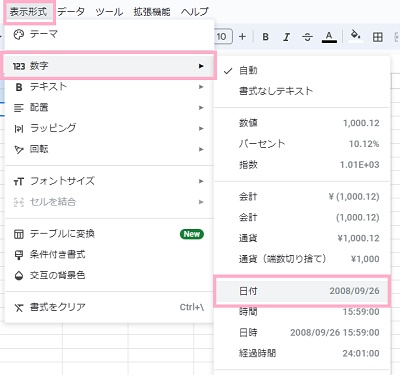
Task: Select the checked 自動 format option
Action: click(x=302, y=71)
